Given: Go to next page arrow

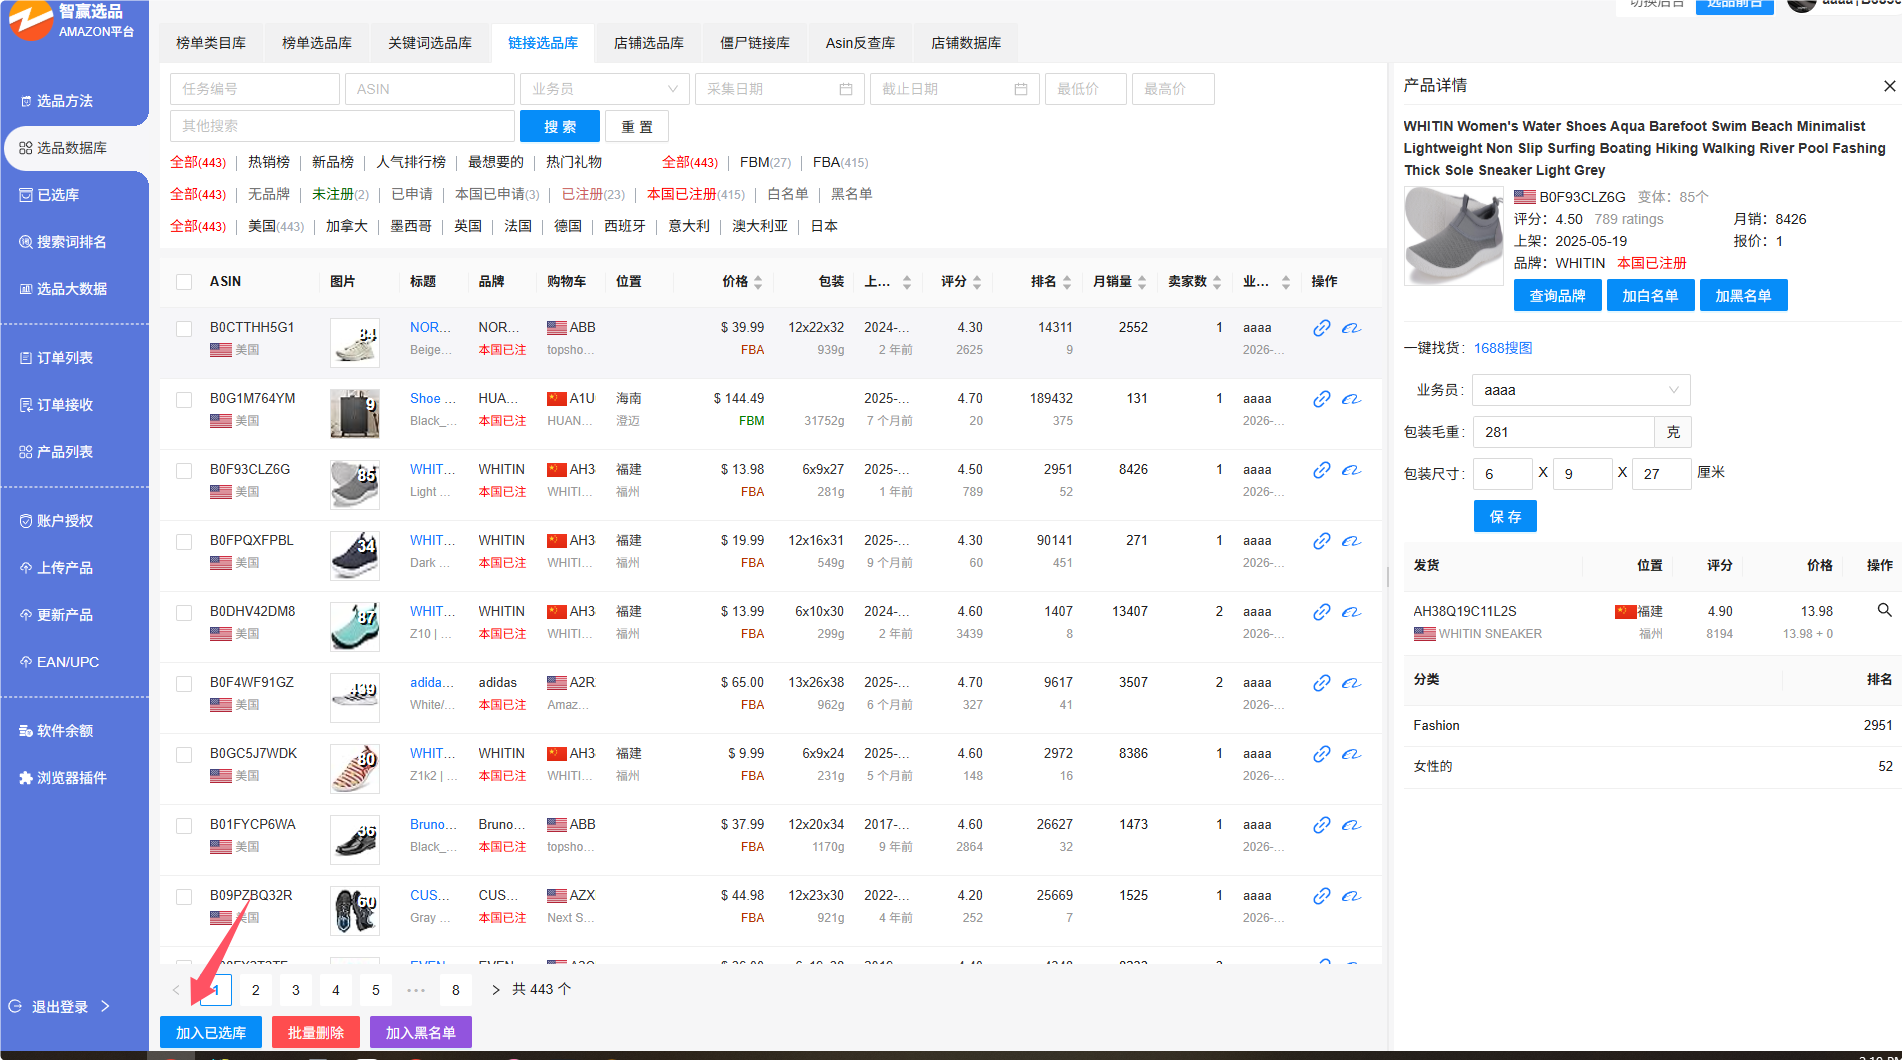Looking at the screenshot, I should pyautogui.click(x=495, y=990).
